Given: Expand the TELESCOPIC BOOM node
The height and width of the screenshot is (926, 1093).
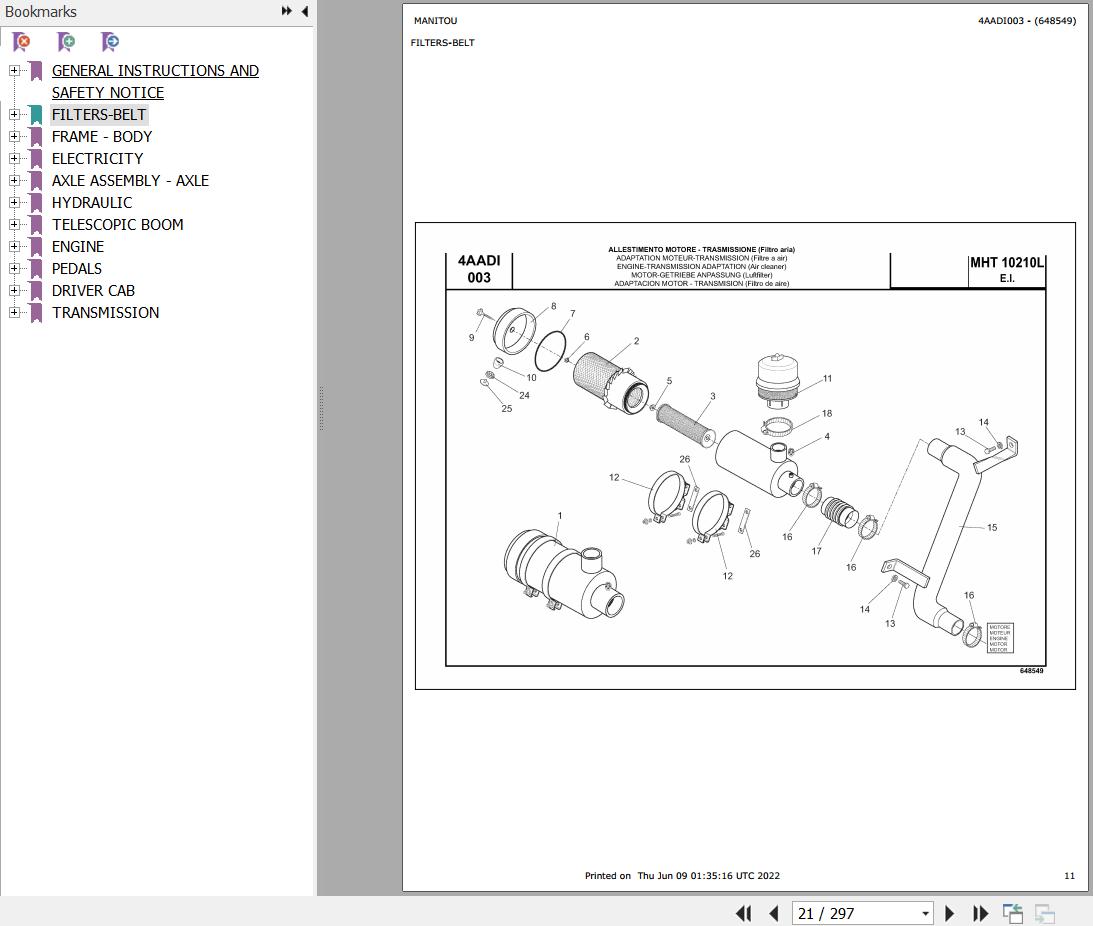Looking at the screenshot, I should [14, 225].
